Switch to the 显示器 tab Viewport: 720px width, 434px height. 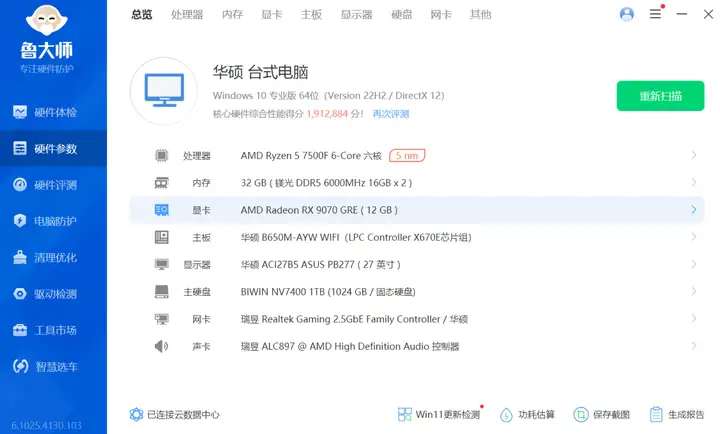click(356, 14)
